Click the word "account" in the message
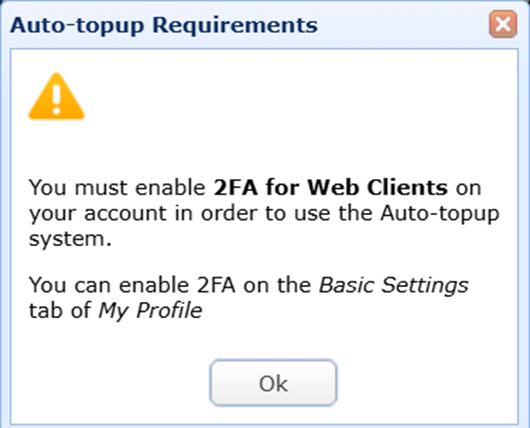Screen dimensions: 530x428 click(x=125, y=214)
